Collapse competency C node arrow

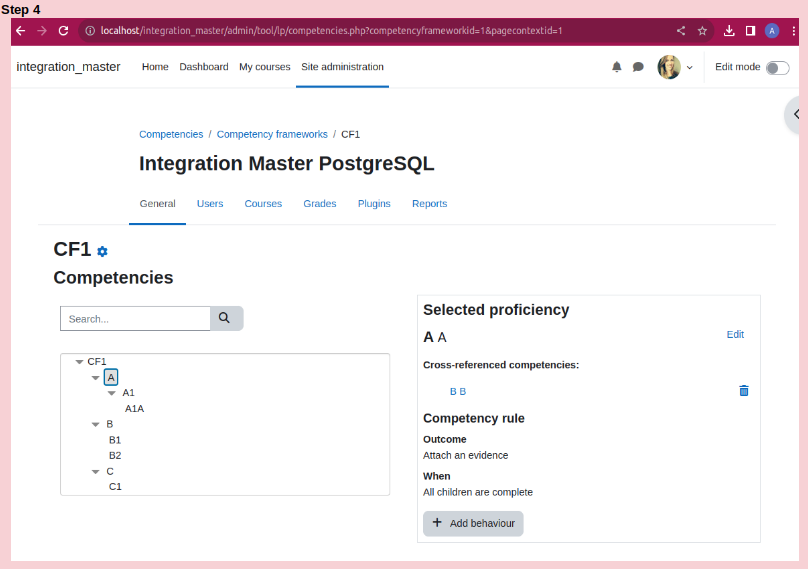pyautogui.click(x=95, y=472)
